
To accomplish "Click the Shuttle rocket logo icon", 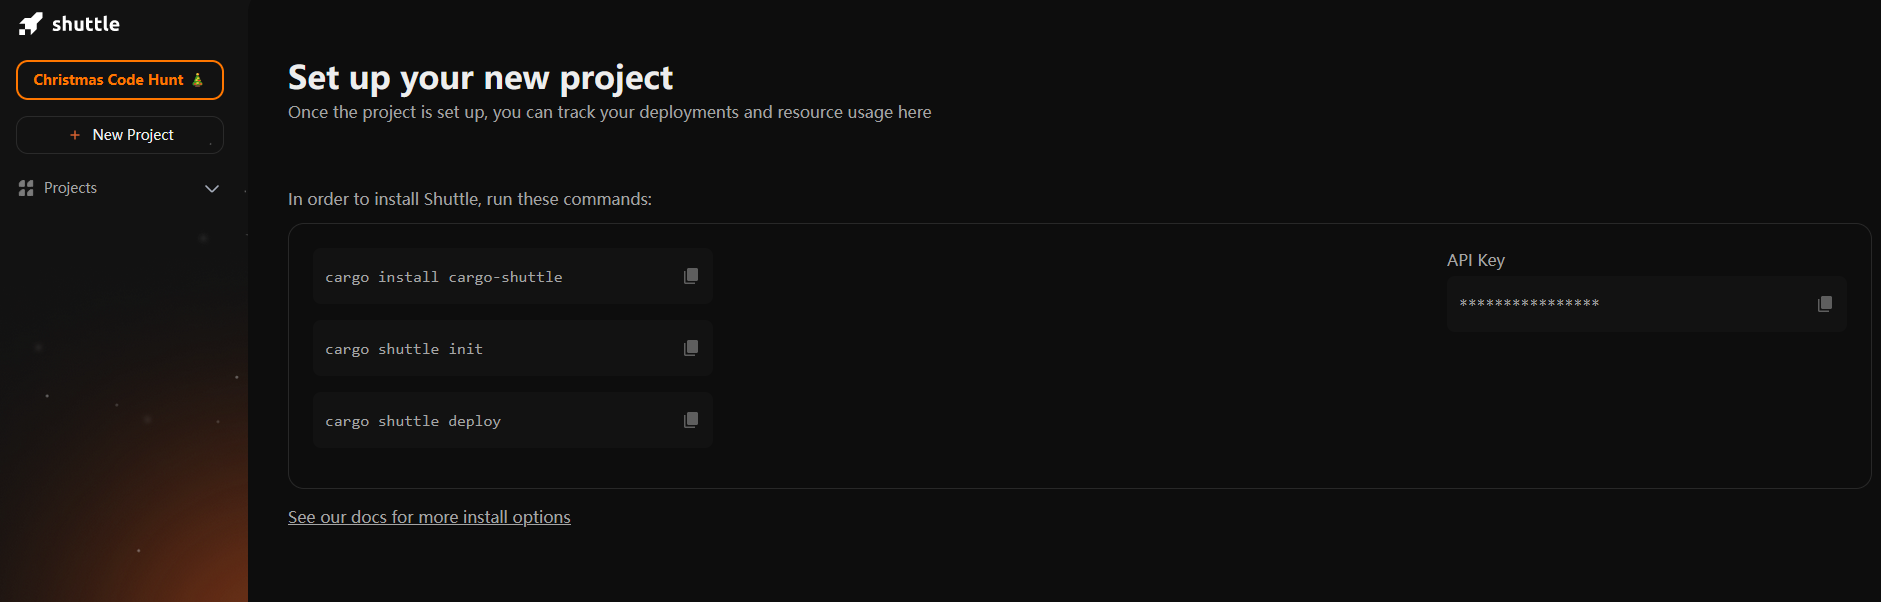I will (x=31, y=24).
